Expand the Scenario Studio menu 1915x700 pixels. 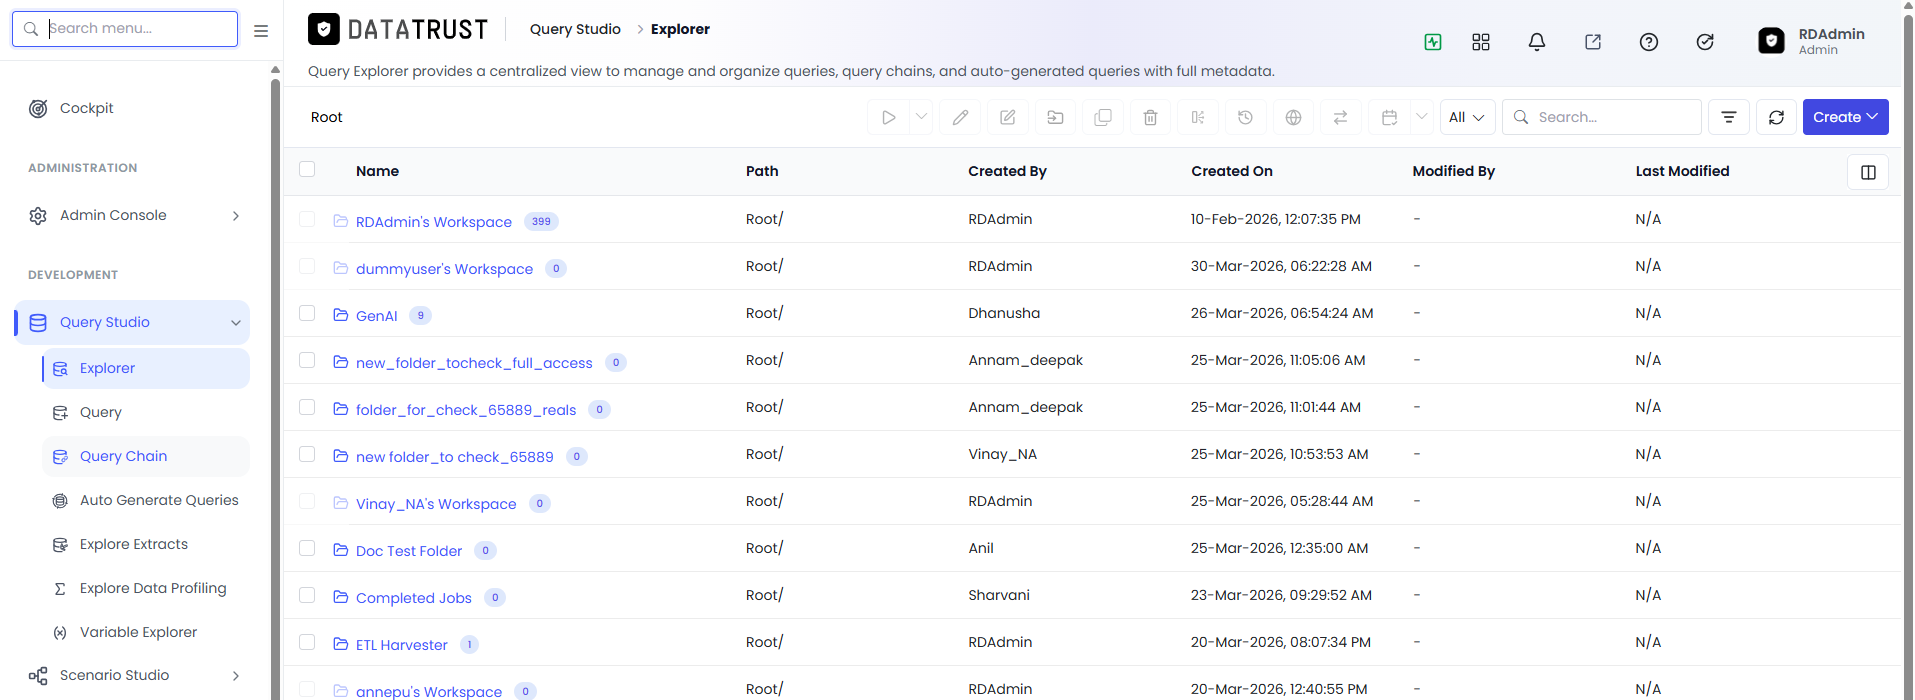click(132, 676)
